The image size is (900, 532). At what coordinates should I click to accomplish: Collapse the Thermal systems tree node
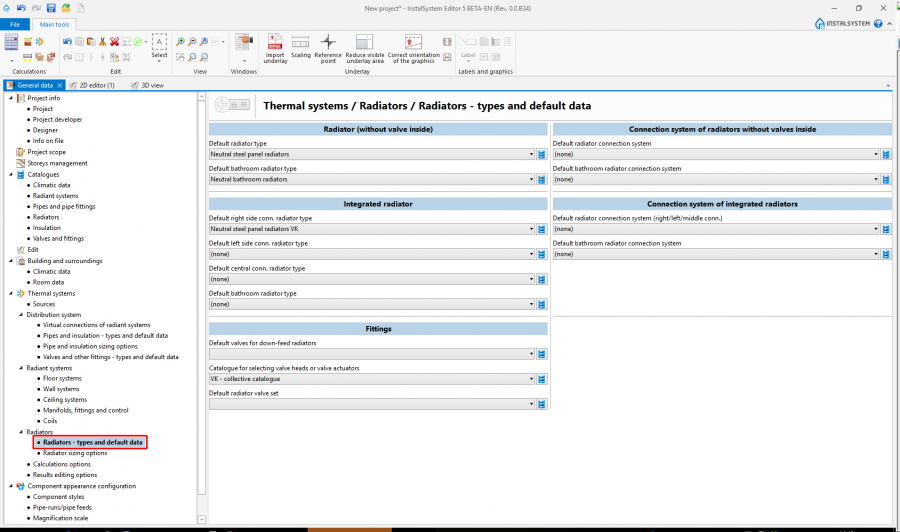coord(11,293)
